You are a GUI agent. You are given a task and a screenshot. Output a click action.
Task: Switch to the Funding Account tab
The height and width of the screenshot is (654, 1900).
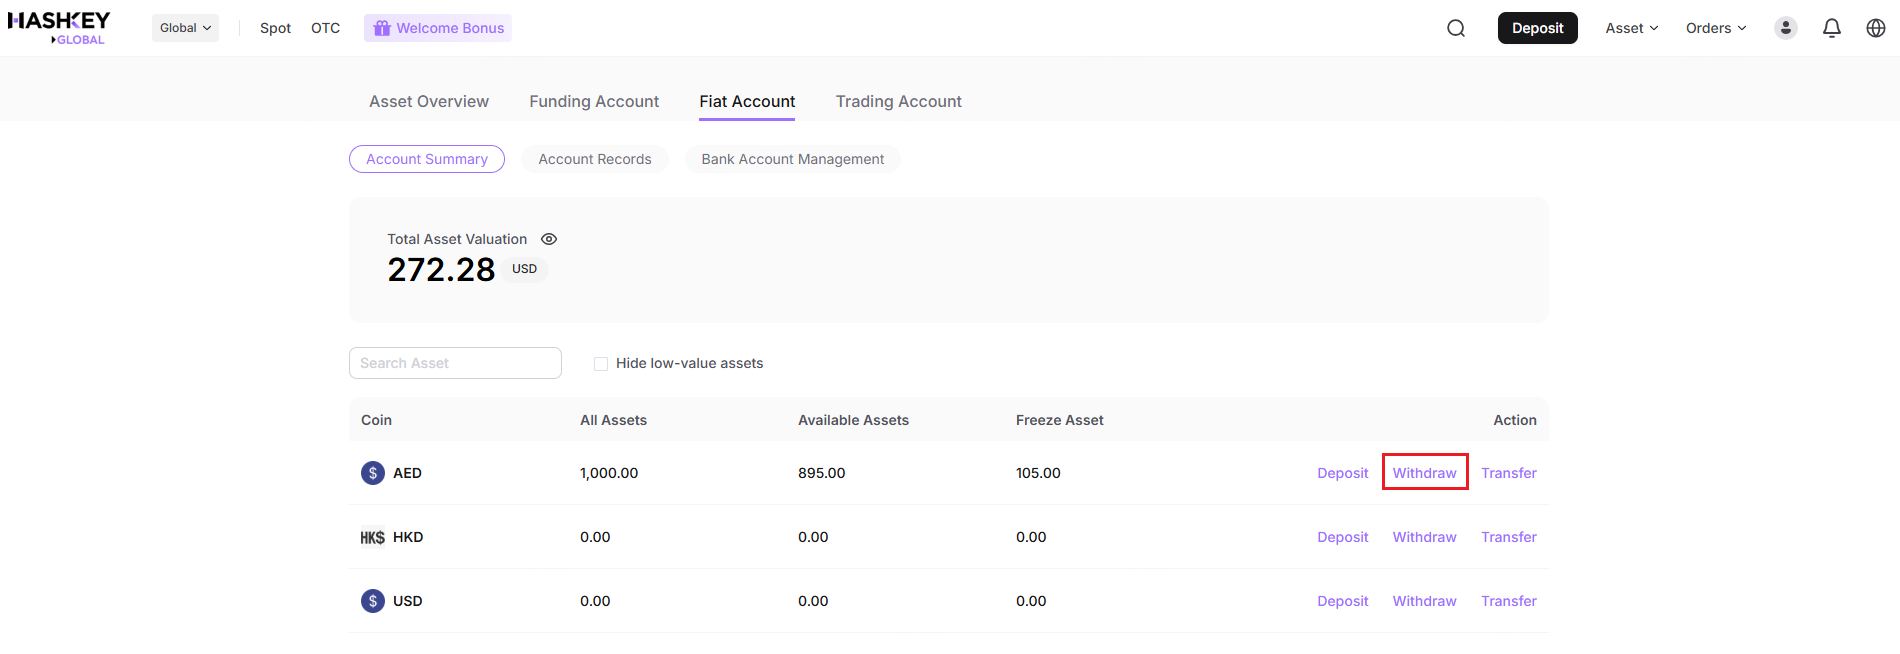tap(594, 101)
